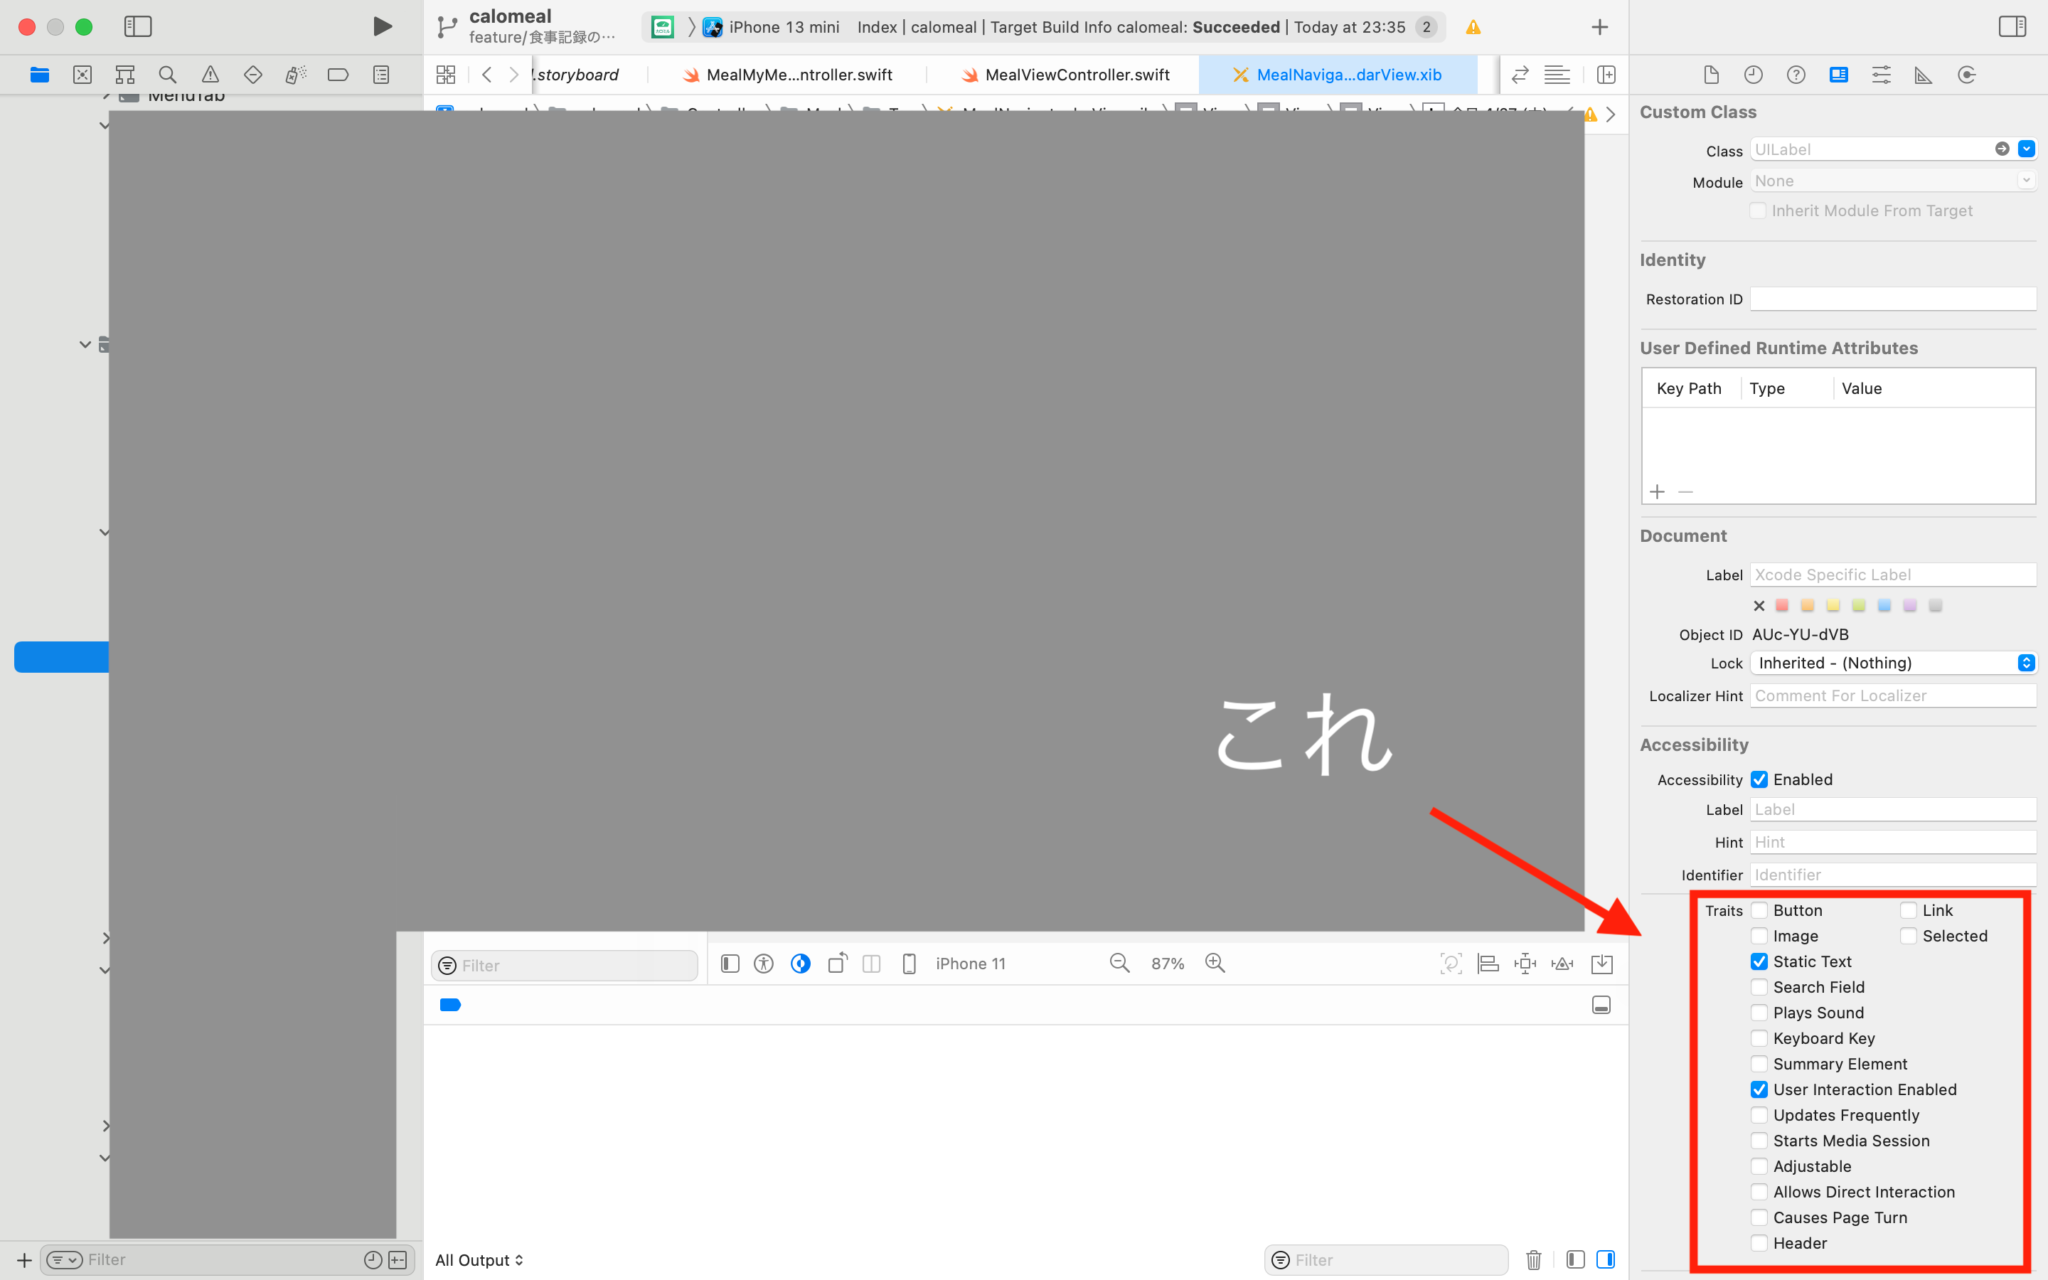The height and width of the screenshot is (1280, 2048).
Task: Switch to the .storyboard tab
Action: coord(577,74)
